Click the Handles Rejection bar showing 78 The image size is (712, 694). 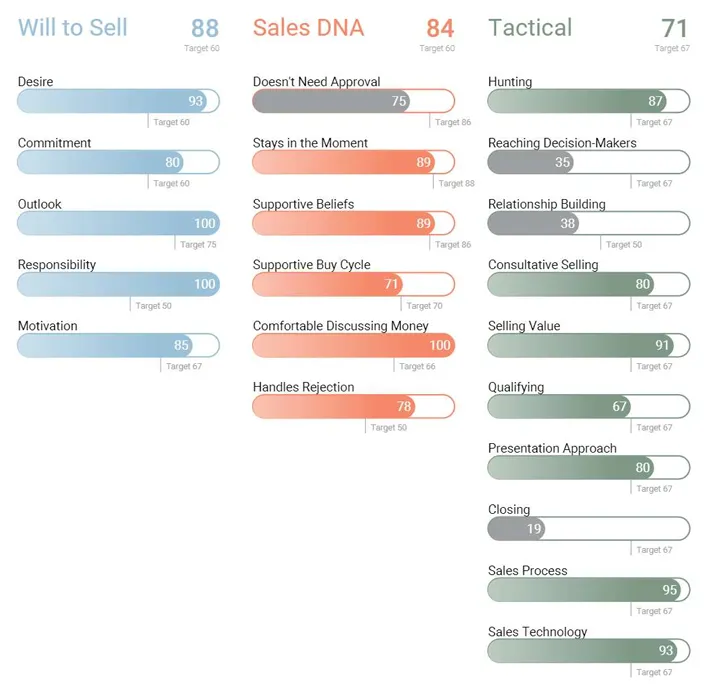point(353,406)
